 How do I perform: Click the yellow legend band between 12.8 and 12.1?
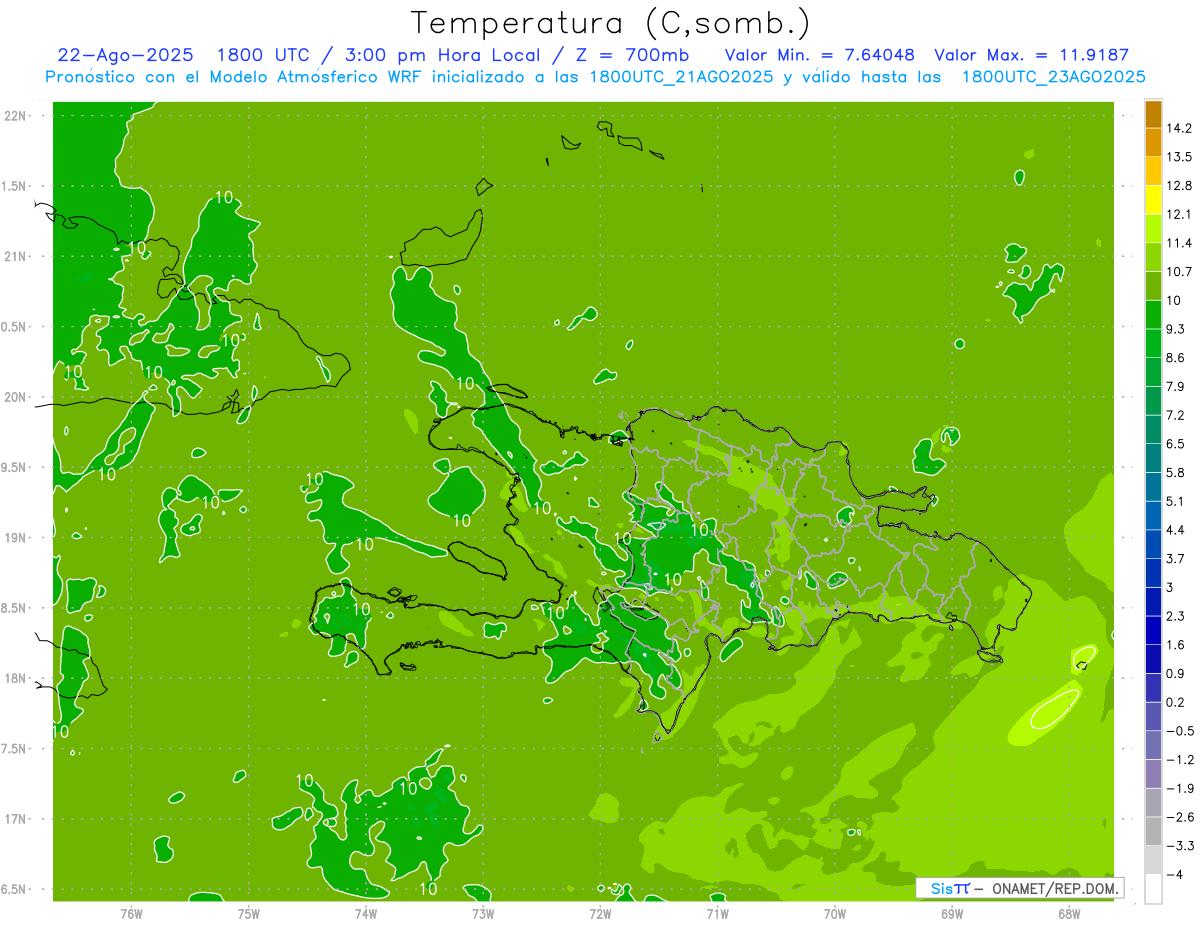coord(1153,200)
